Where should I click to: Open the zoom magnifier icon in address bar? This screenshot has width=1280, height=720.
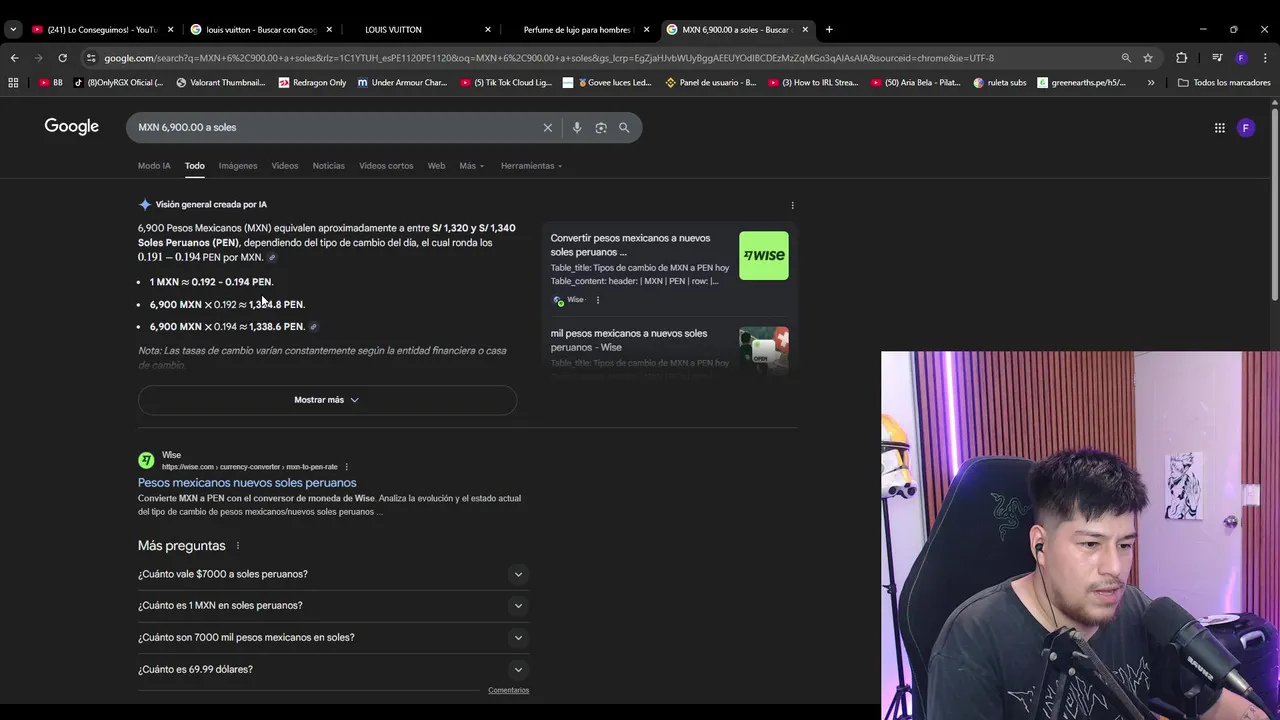pyautogui.click(x=1126, y=58)
